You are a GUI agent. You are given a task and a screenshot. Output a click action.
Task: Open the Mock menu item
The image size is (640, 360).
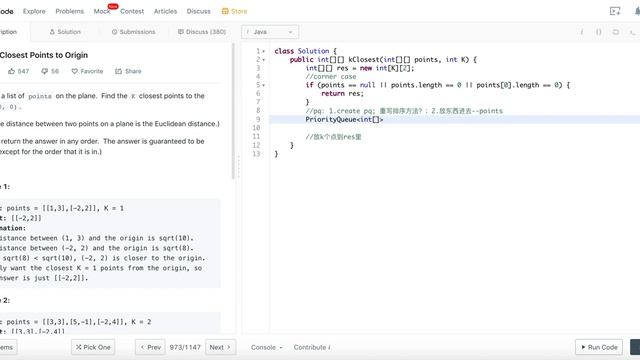pyautogui.click(x=102, y=11)
